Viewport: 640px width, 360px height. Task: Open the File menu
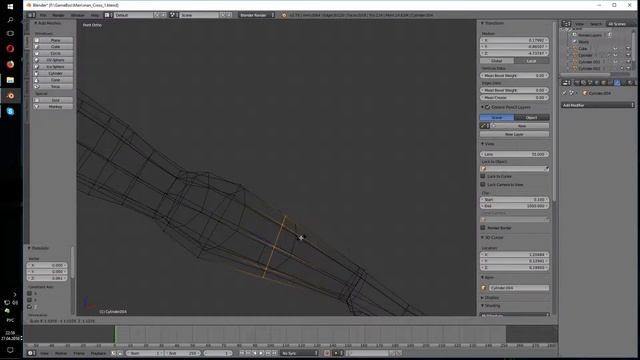coord(43,15)
